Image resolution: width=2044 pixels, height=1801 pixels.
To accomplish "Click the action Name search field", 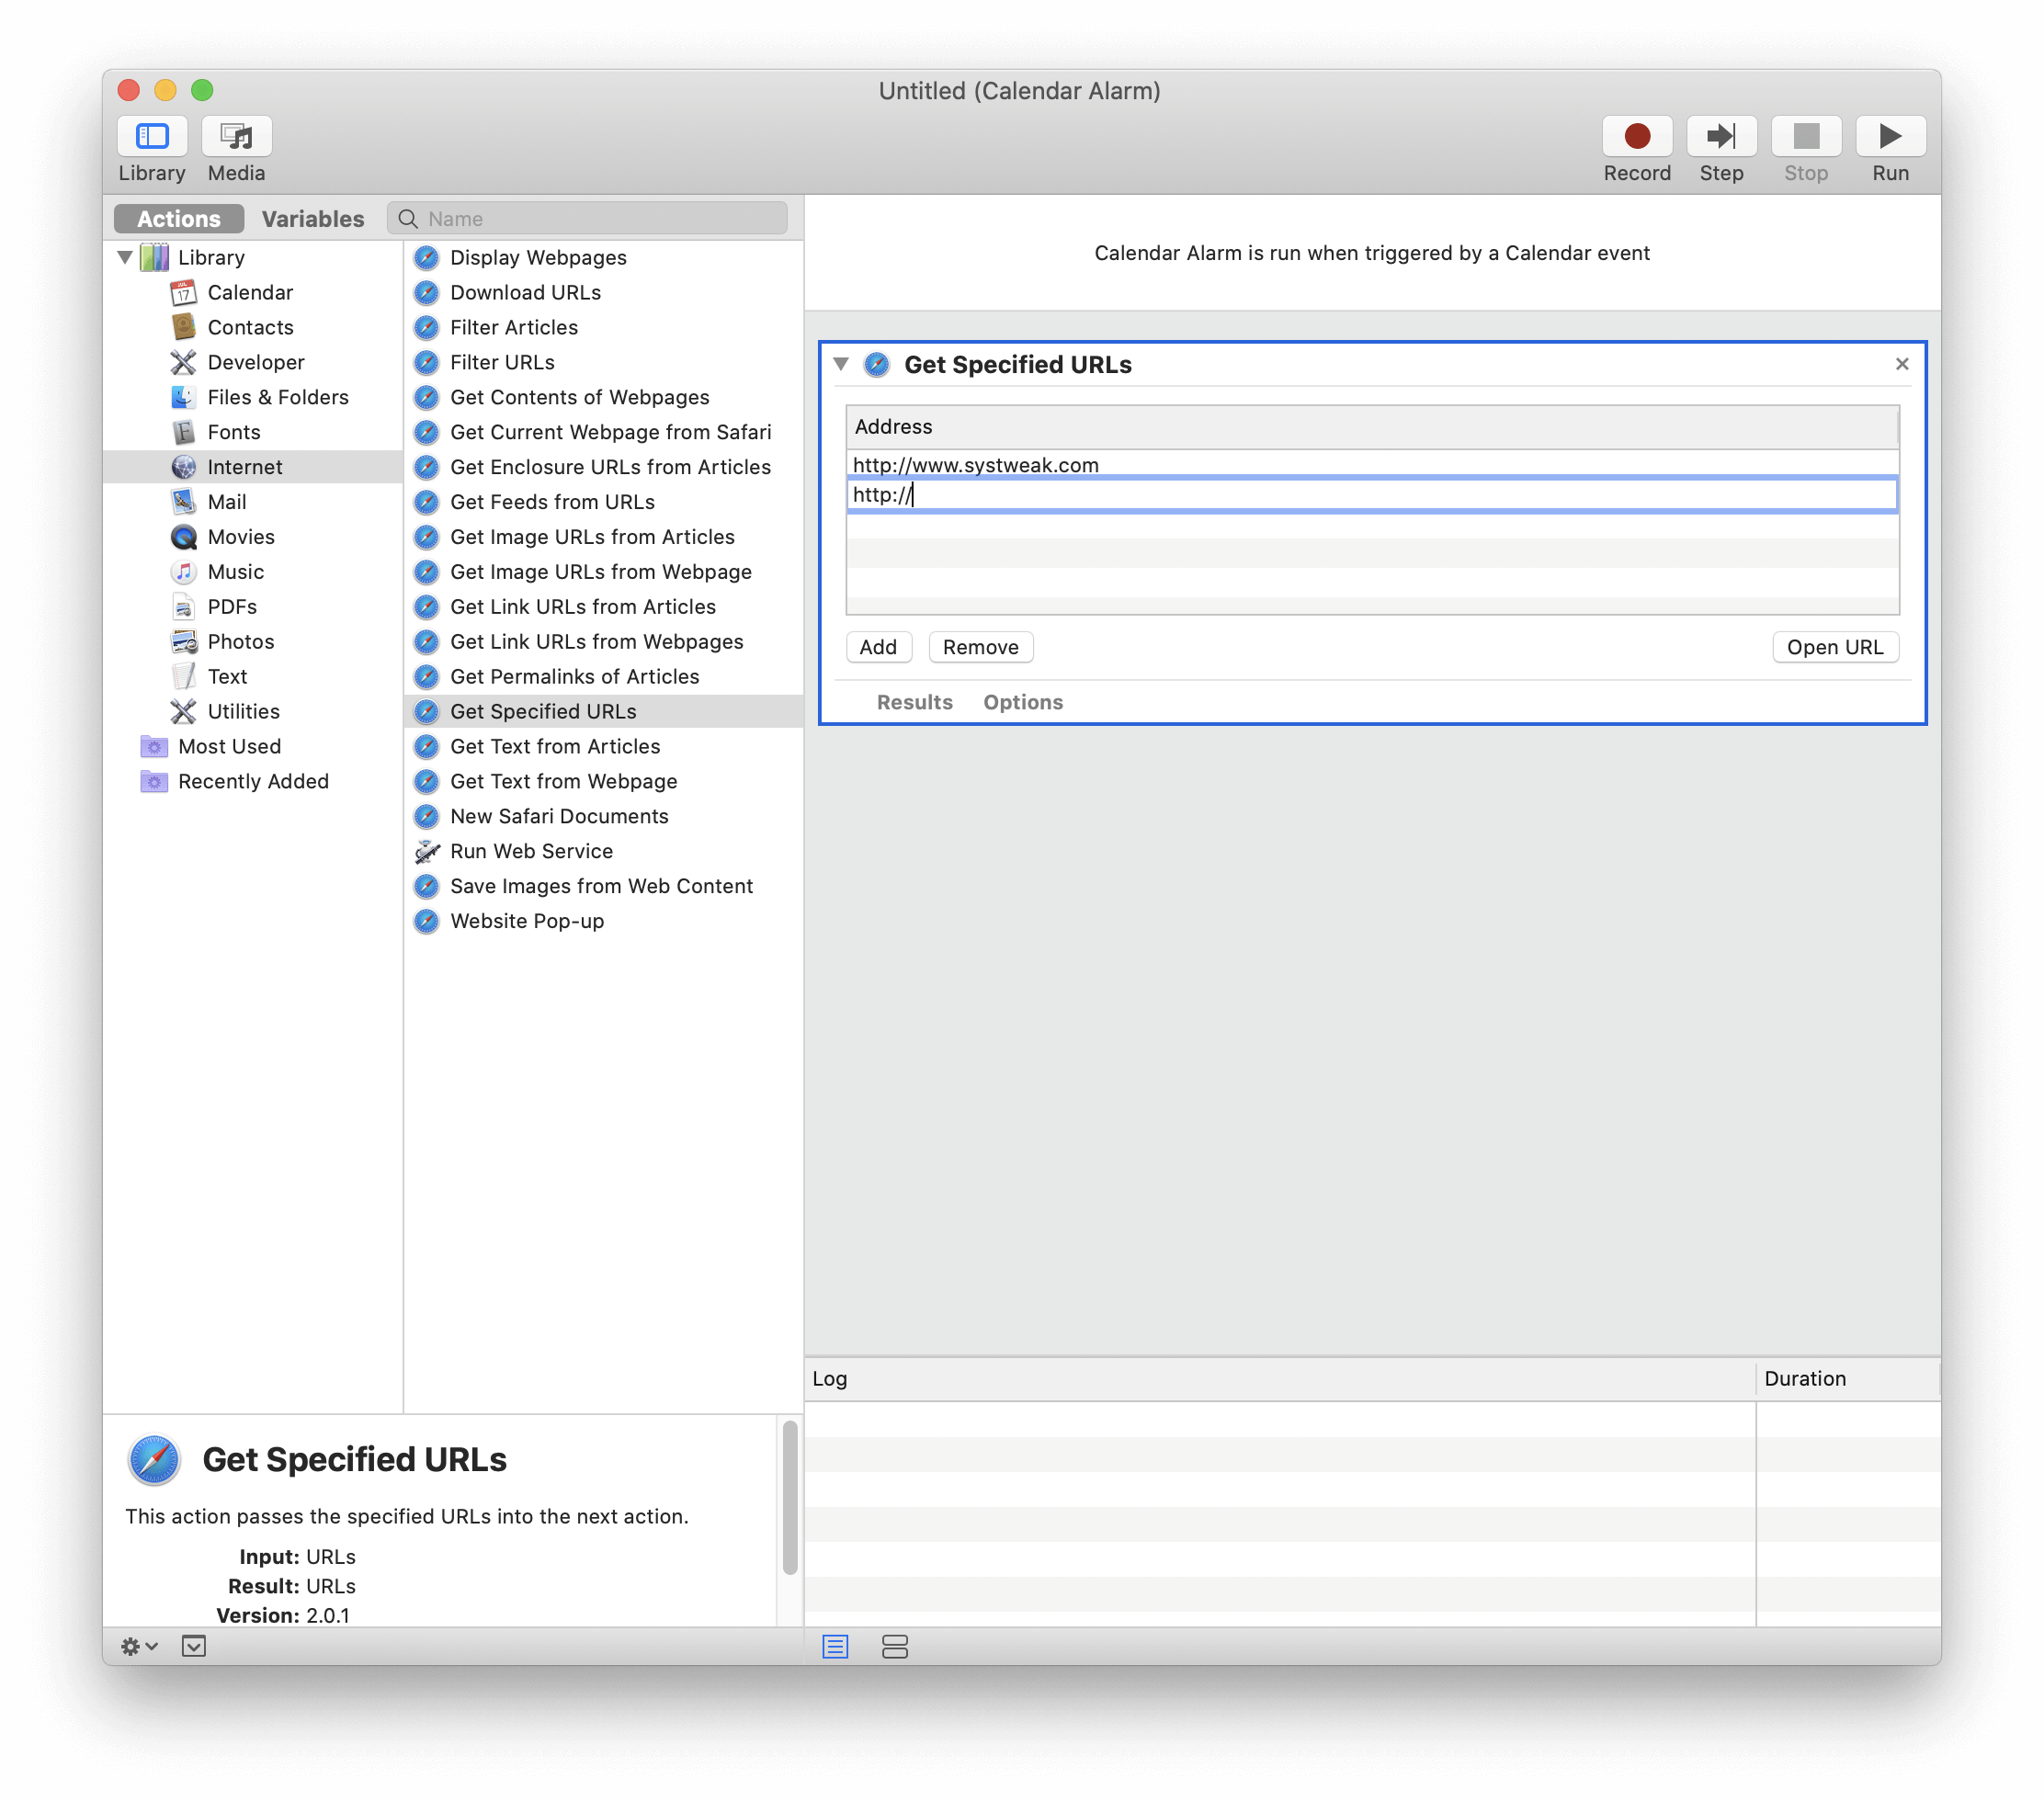I will point(600,219).
